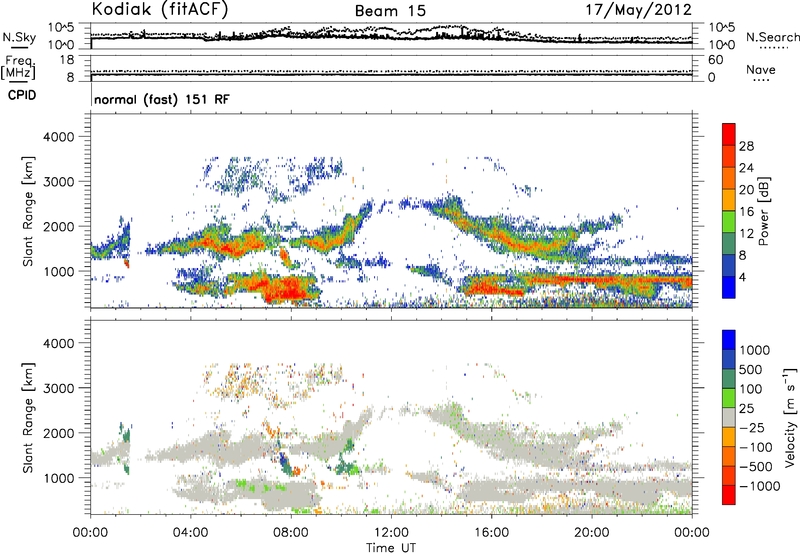The height and width of the screenshot is (554, 800).
Task: Click the green velocity patch near 10:30
Action: [x=348, y=467]
